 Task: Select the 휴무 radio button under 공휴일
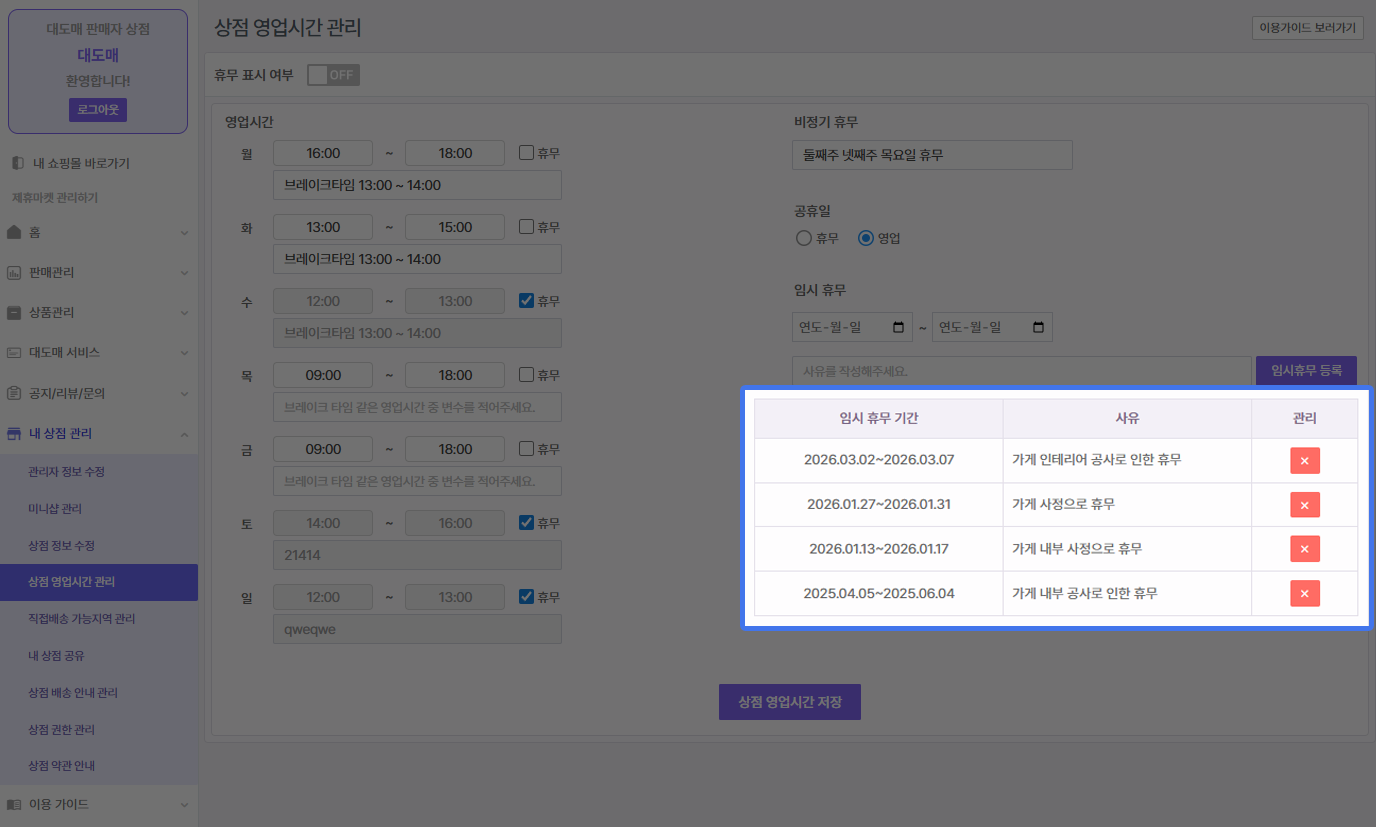803,238
